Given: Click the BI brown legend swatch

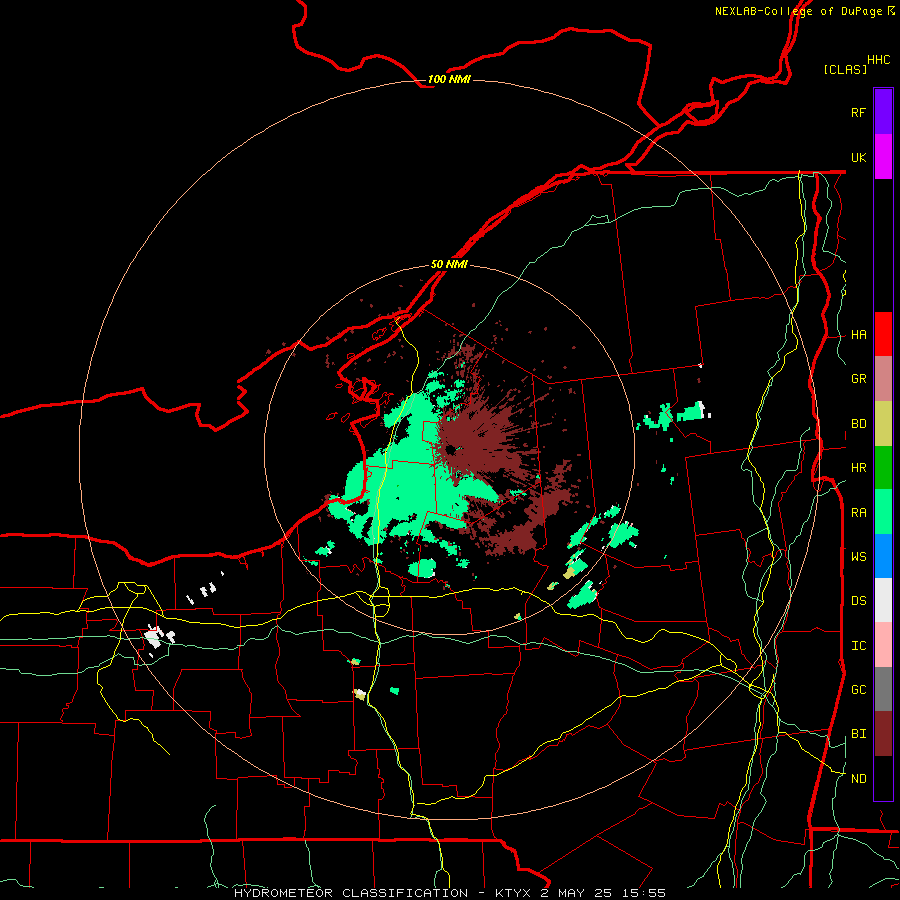Looking at the screenshot, I should click(x=883, y=734).
